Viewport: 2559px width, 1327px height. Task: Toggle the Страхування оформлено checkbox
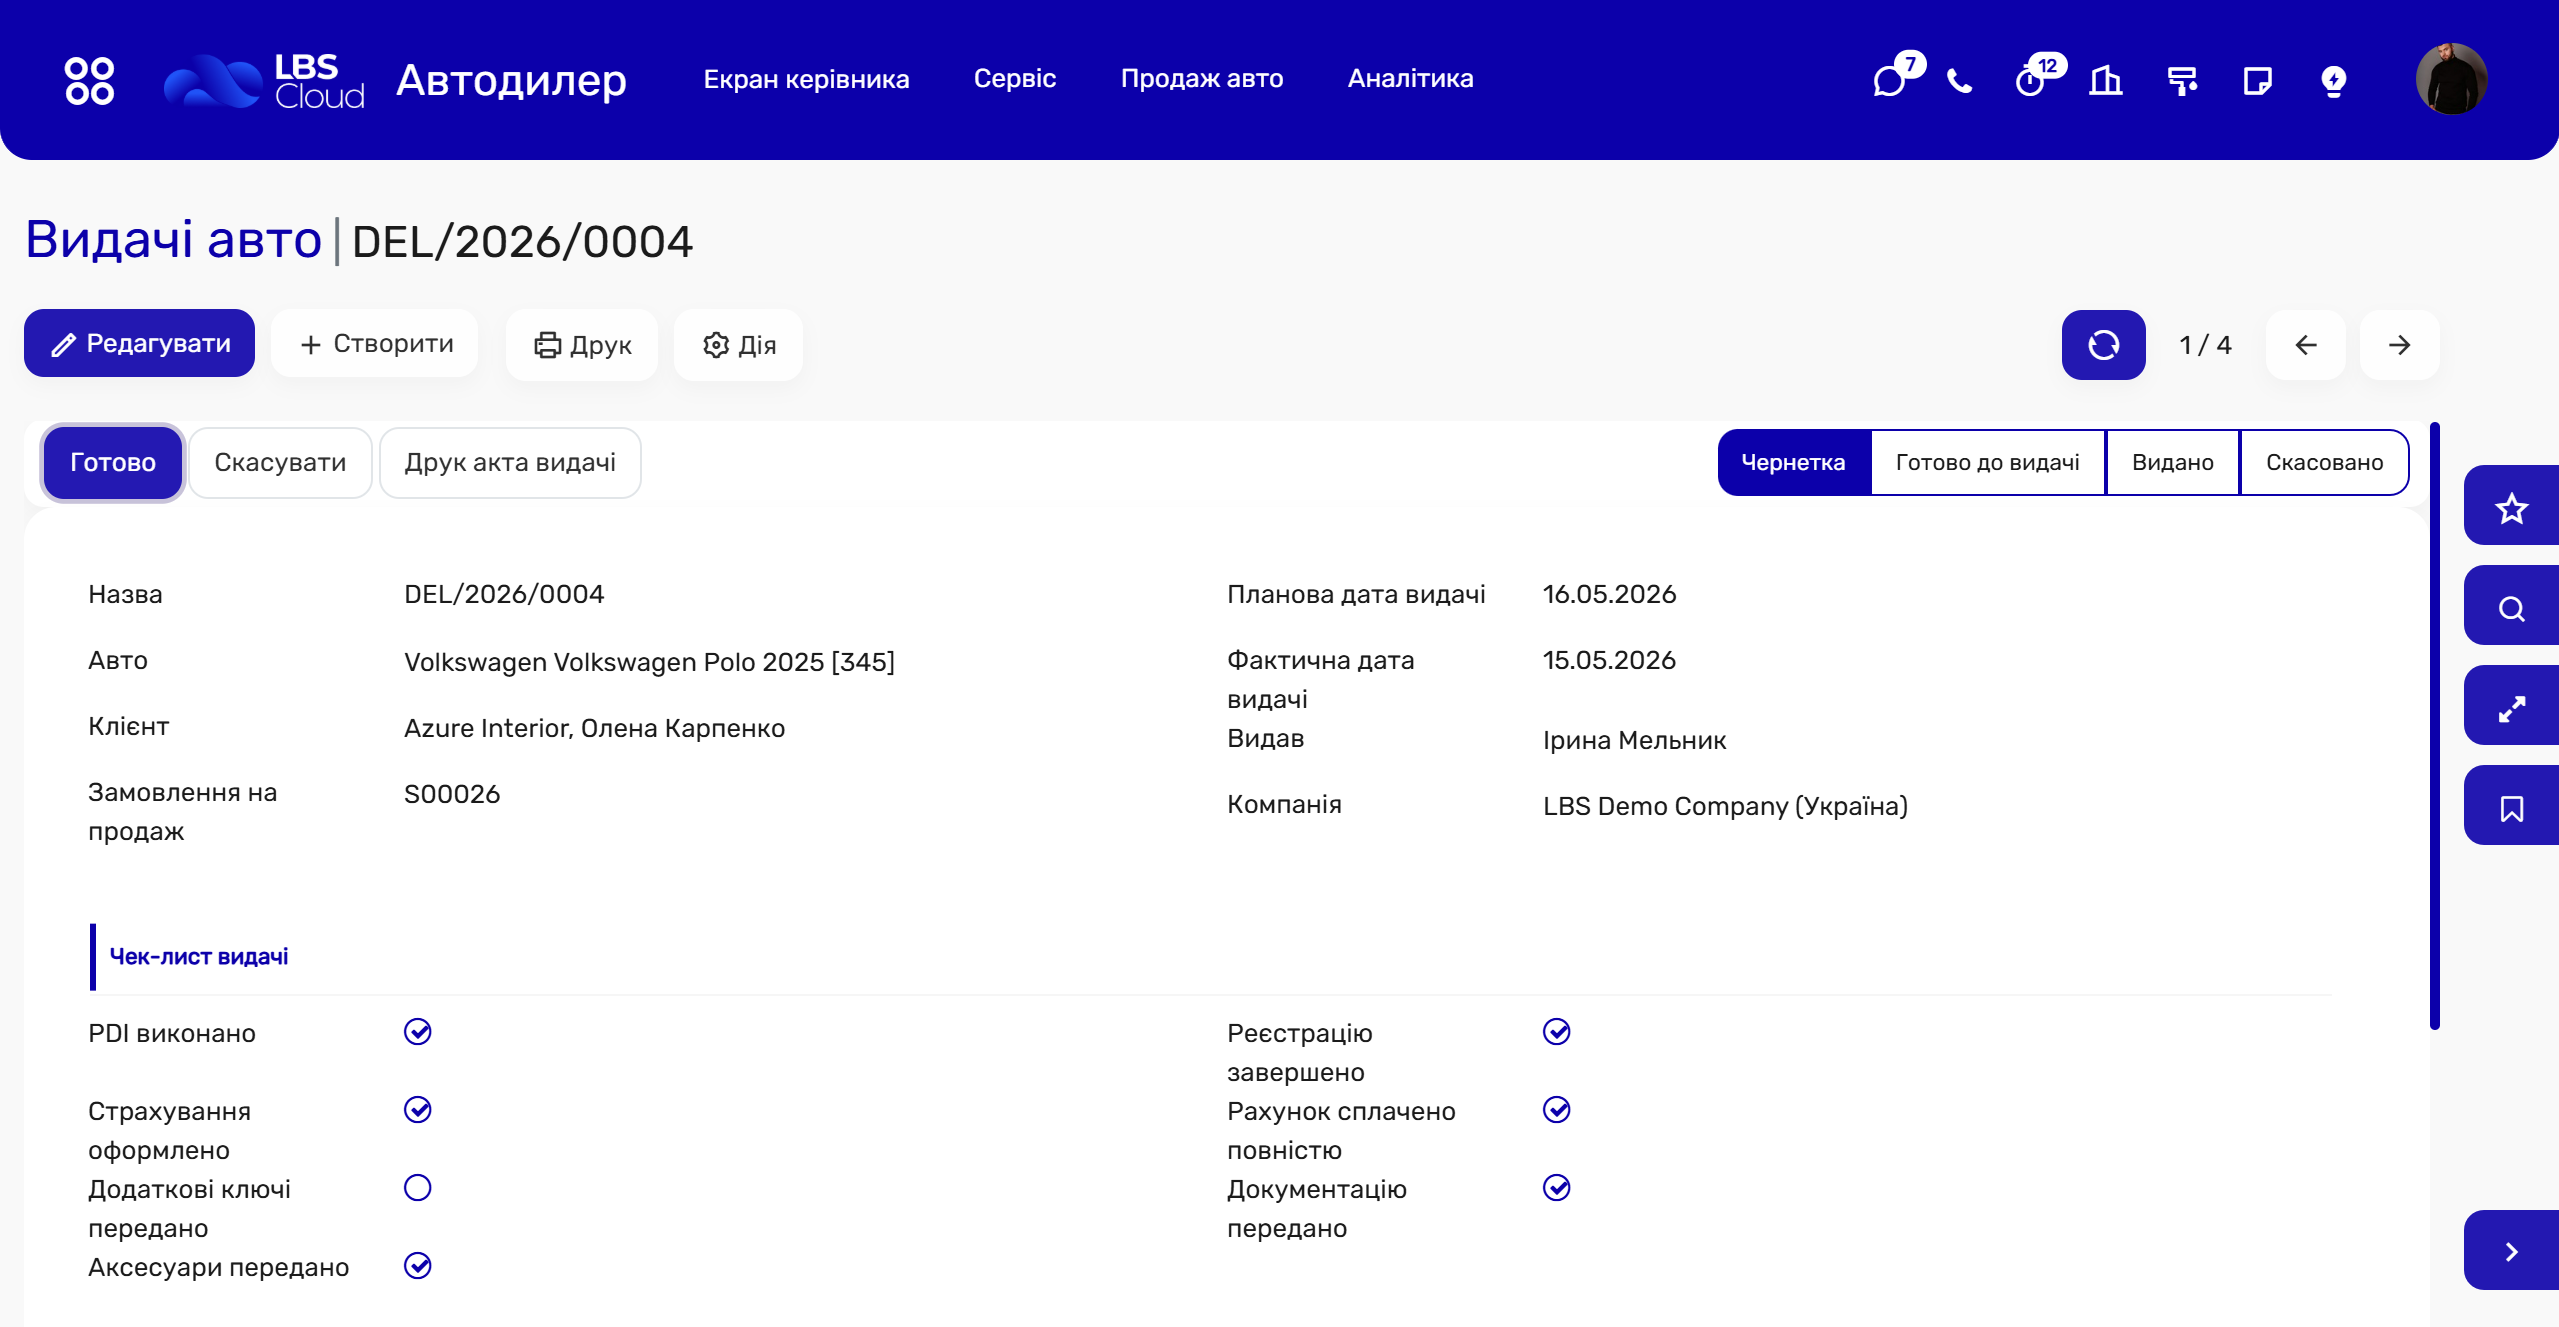[418, 1110]
